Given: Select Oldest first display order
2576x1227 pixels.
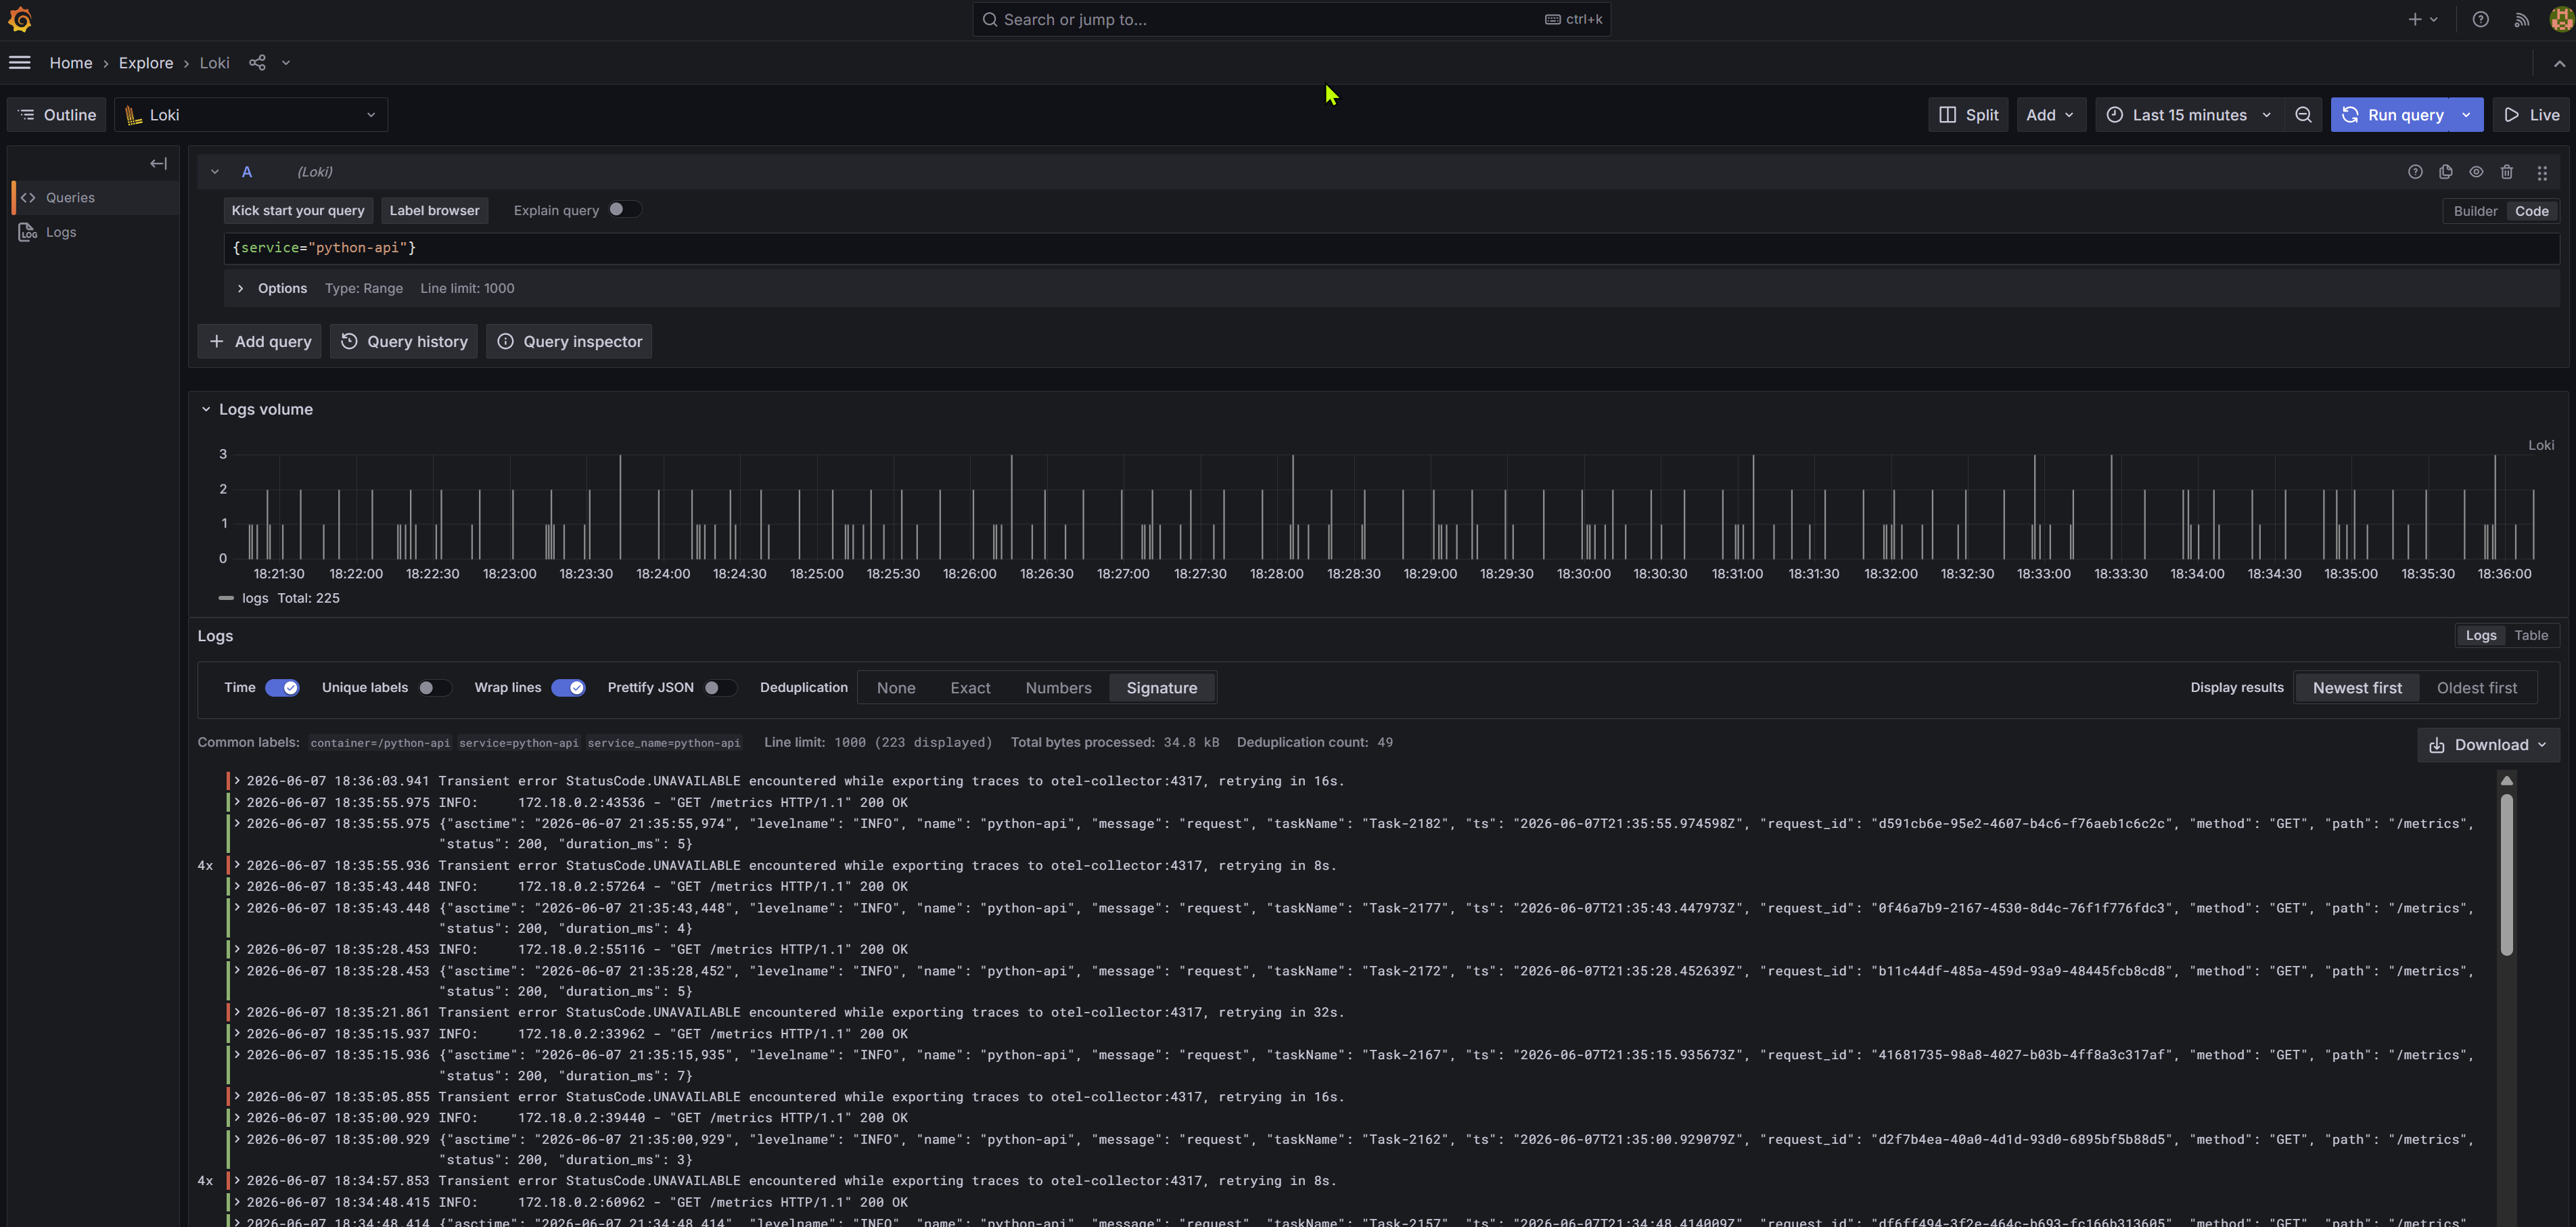Looking at the screenshot, I should [x=2476, y=688].
